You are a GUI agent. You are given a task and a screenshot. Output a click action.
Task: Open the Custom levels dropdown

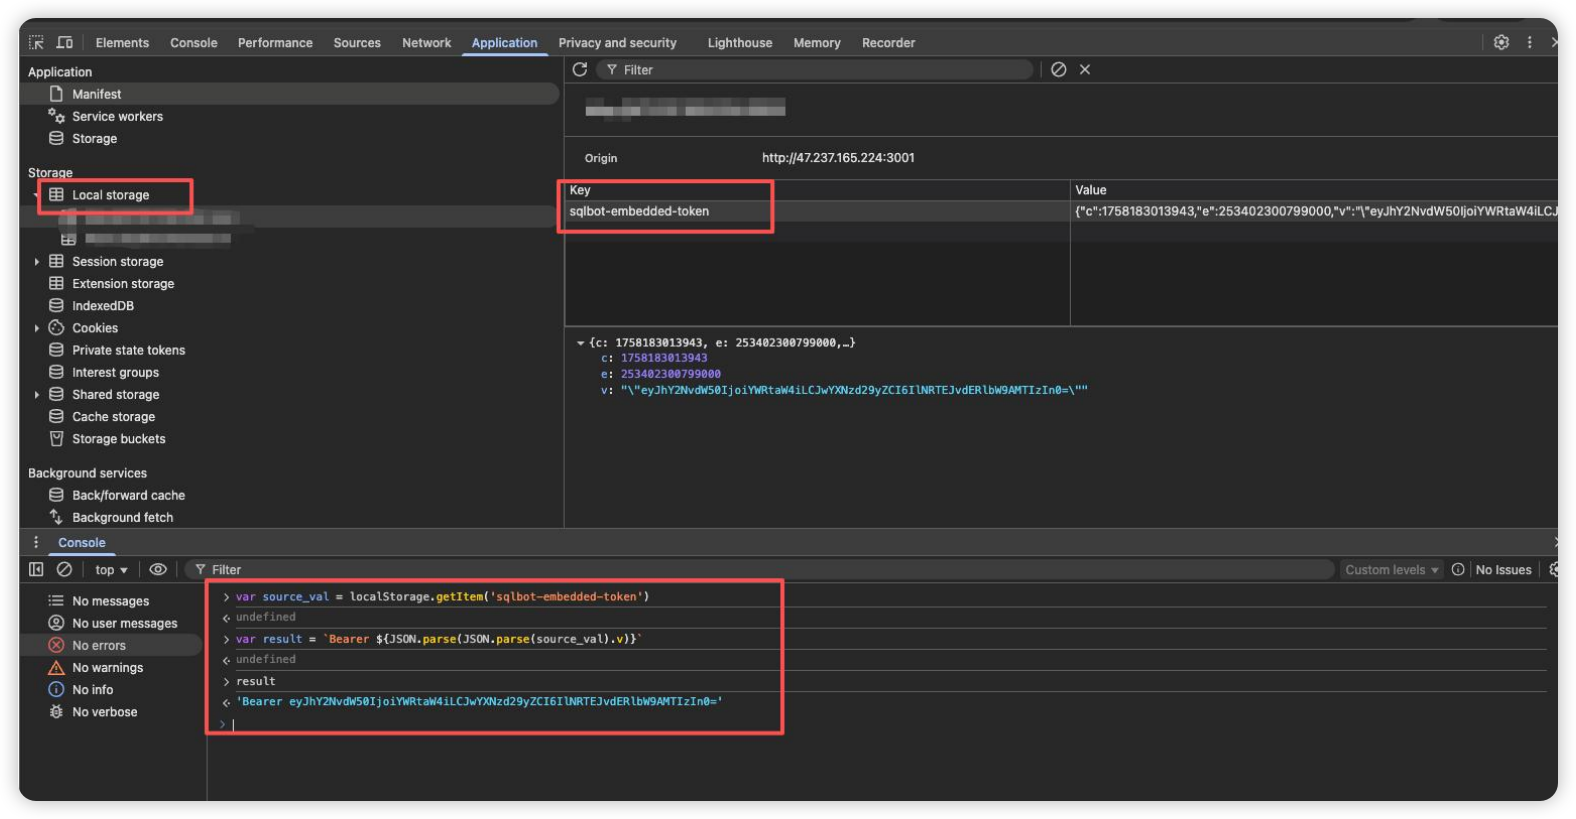(1391, 570)
